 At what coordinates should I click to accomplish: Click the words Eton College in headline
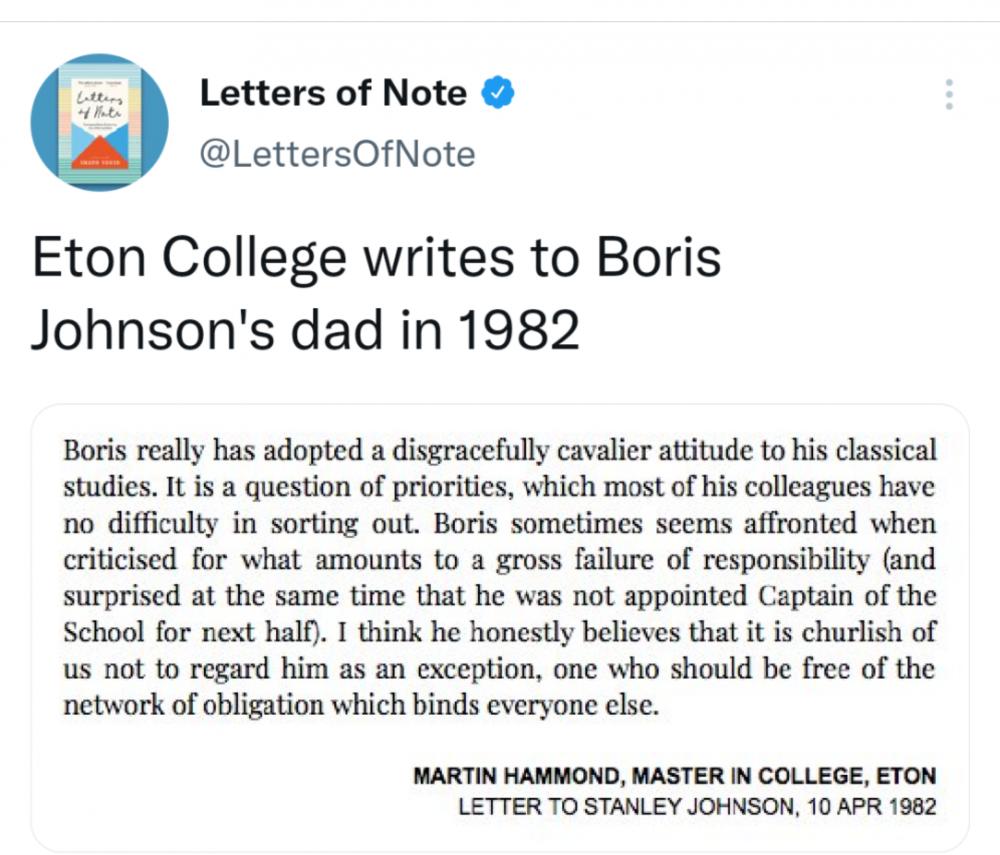coord(189,258)
